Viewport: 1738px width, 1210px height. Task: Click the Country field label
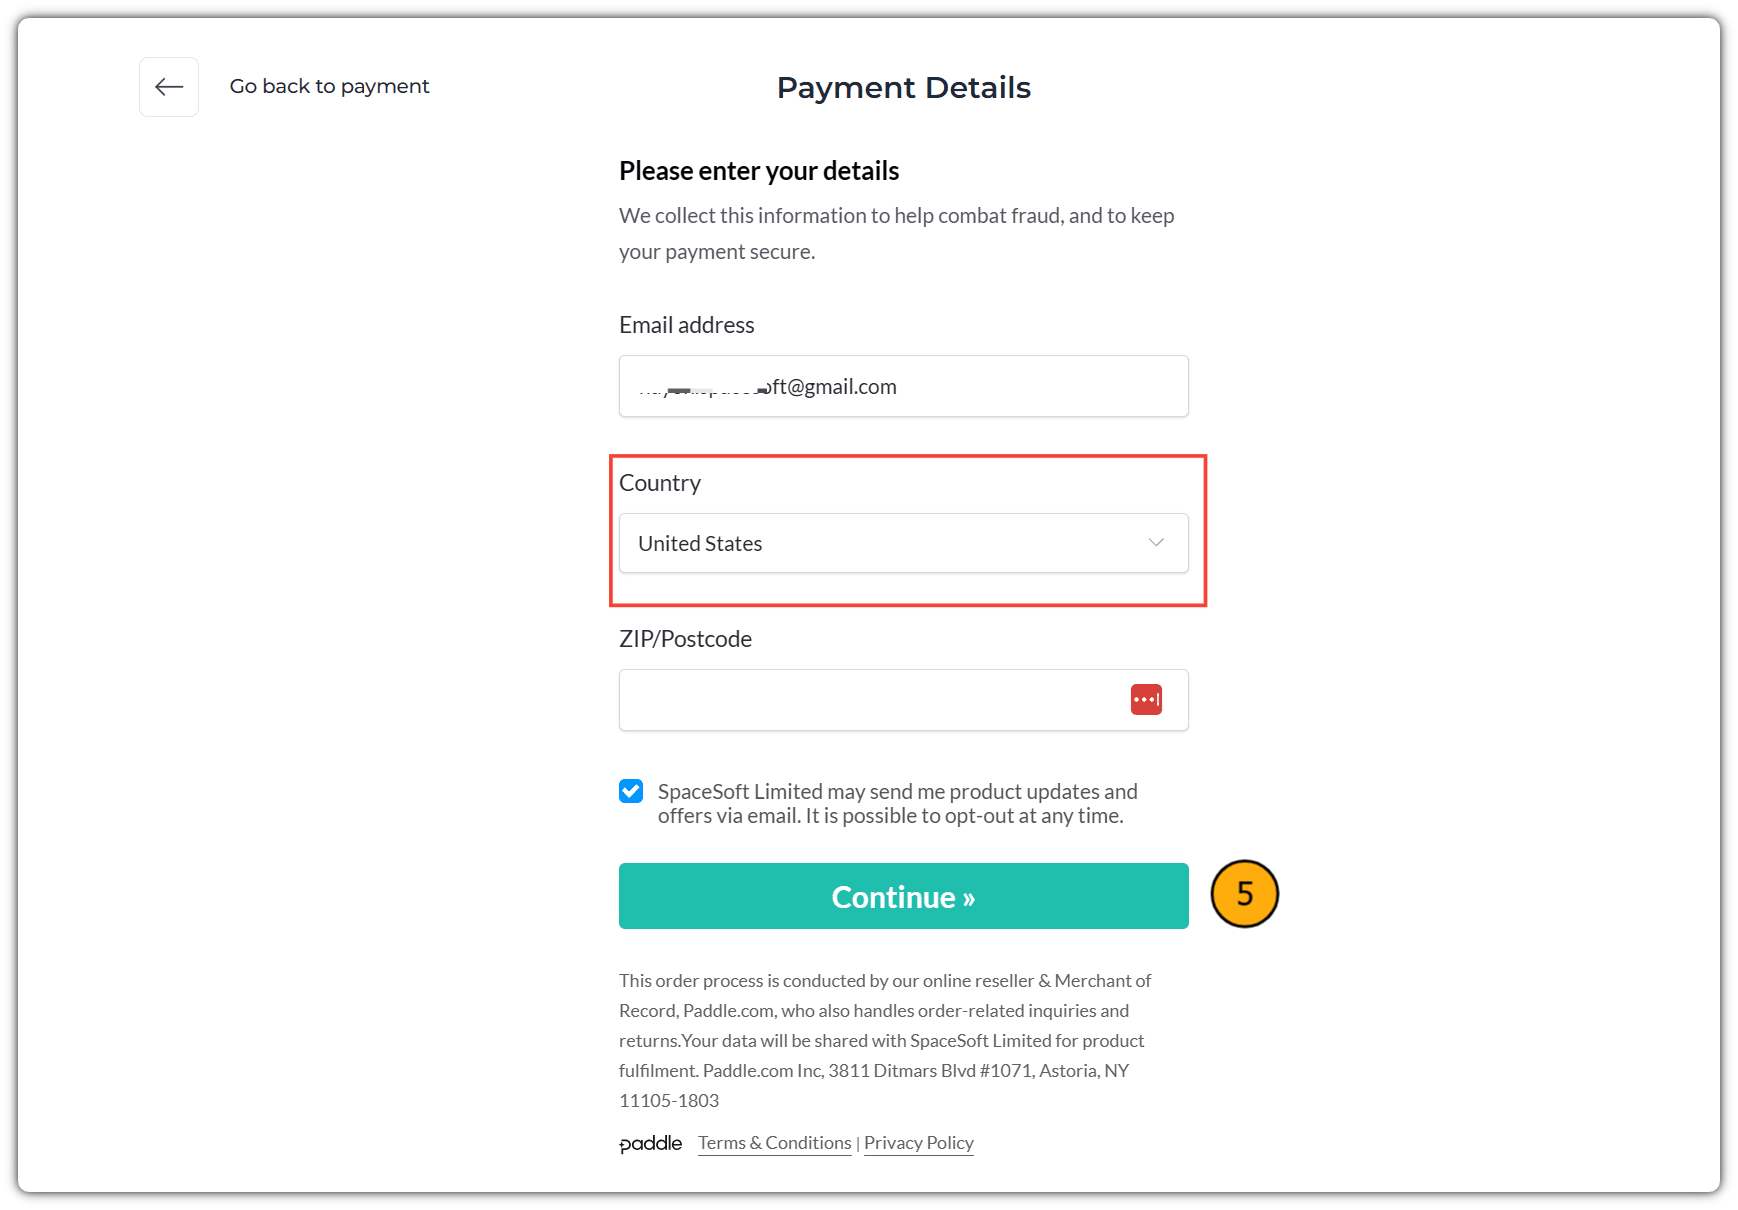click(660, 483)
